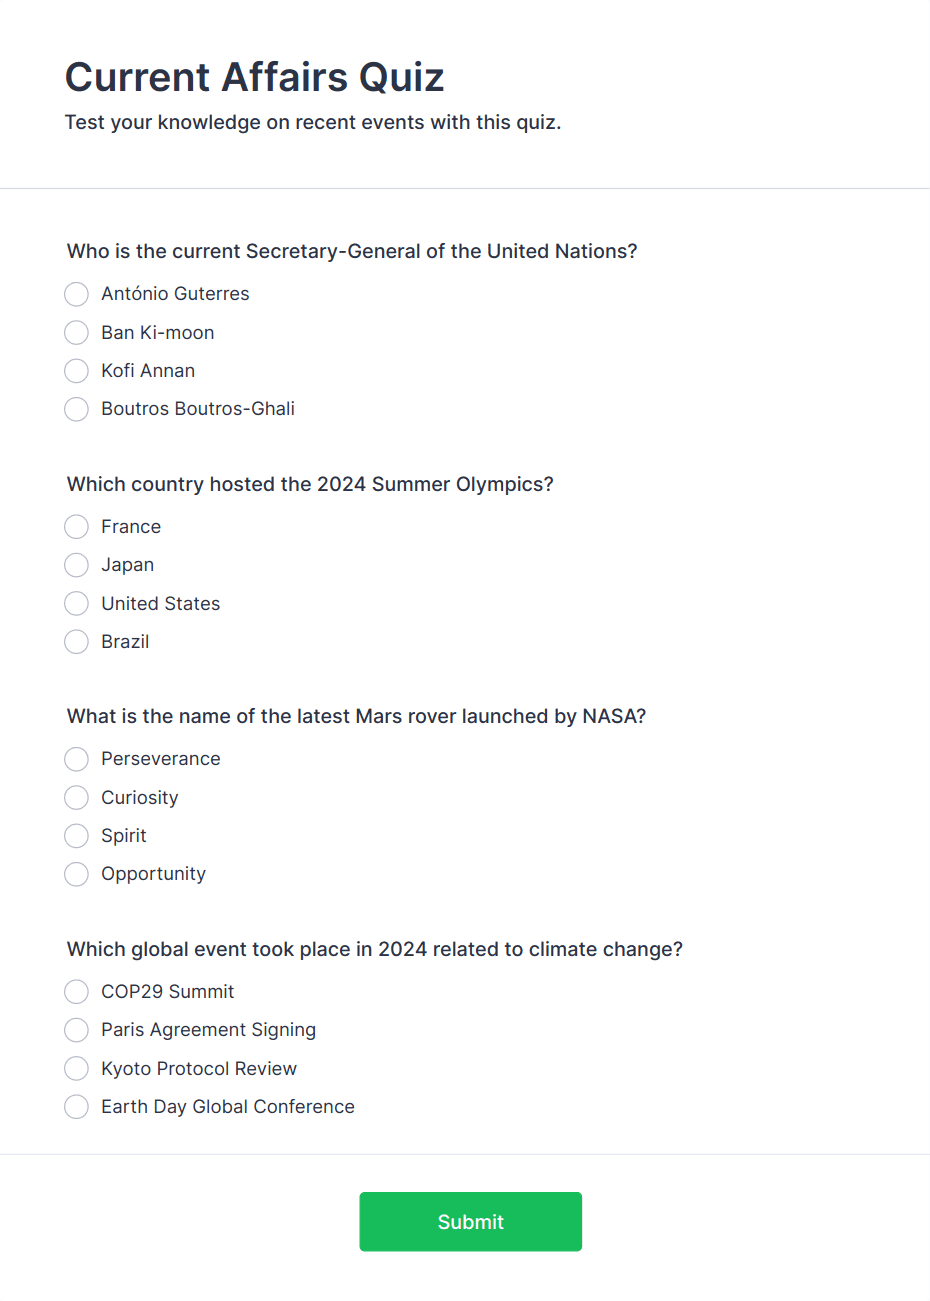Select Paris Agreement Signing option
Screen dimensions: 930x1301
[77, 1030]
